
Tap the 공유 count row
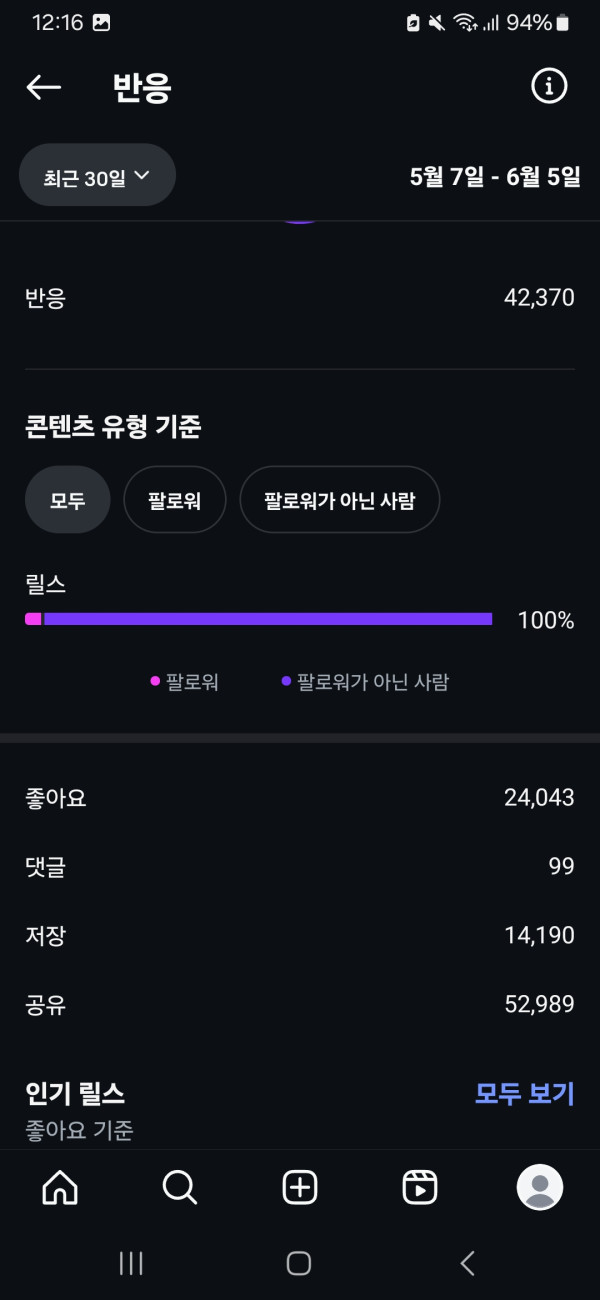click(300, 1005)
